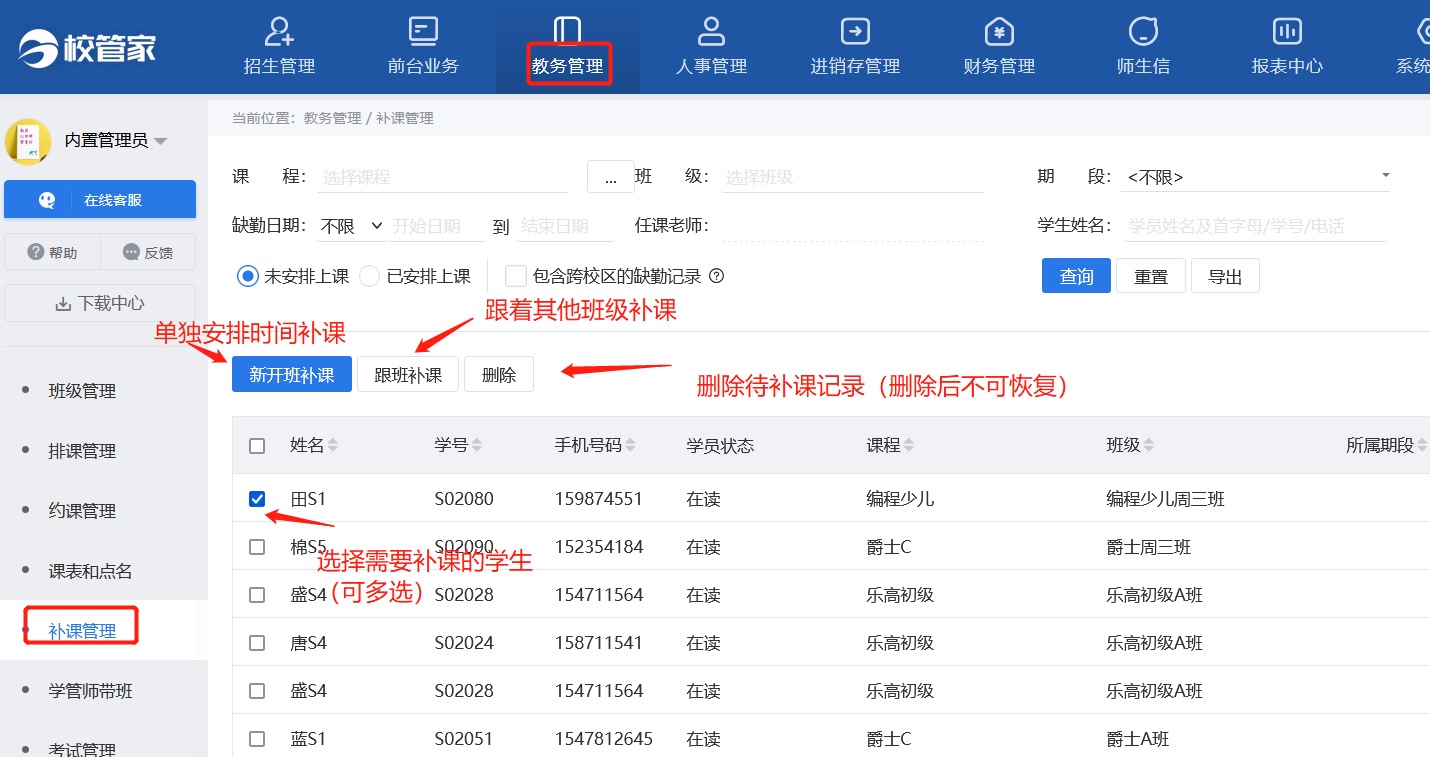Click the 内置管理员 avatar picture
Screen dimensions: 1430x757
click(28, 141)
